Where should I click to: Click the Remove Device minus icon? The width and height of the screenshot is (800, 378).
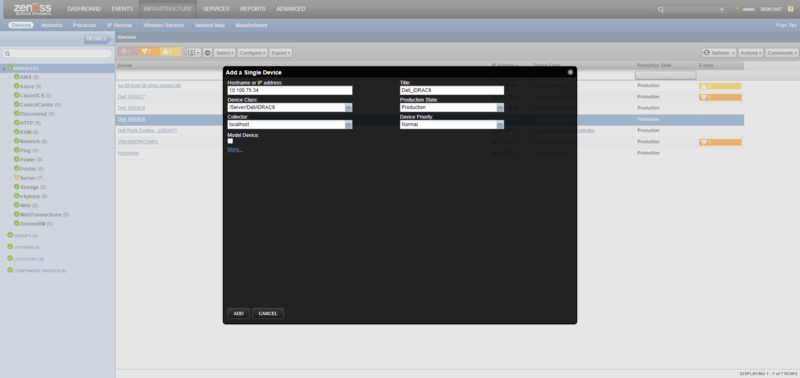[x=208, y=53]
